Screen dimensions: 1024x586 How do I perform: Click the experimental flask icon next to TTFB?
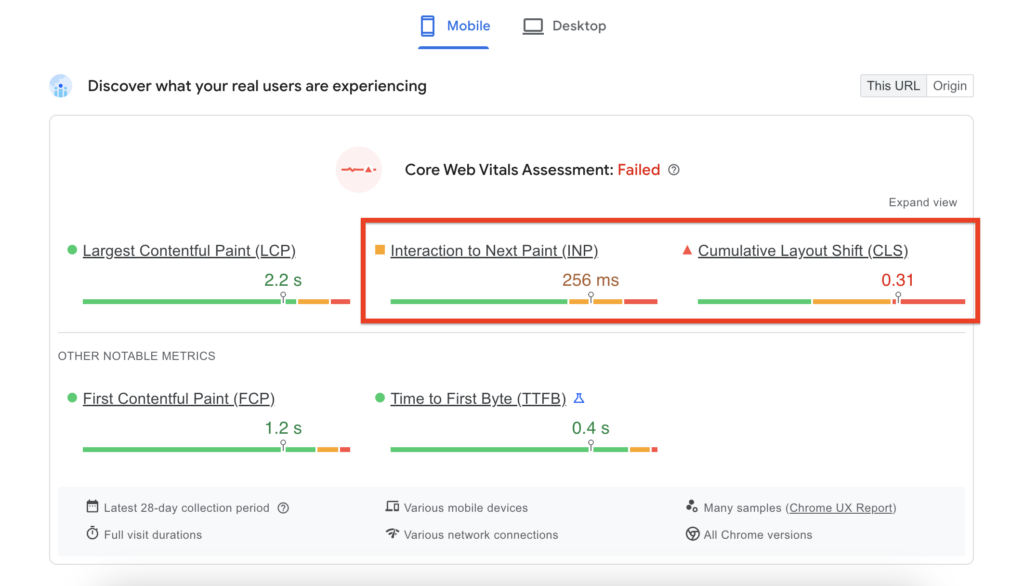pyautogui.click(x=579, y=397)
